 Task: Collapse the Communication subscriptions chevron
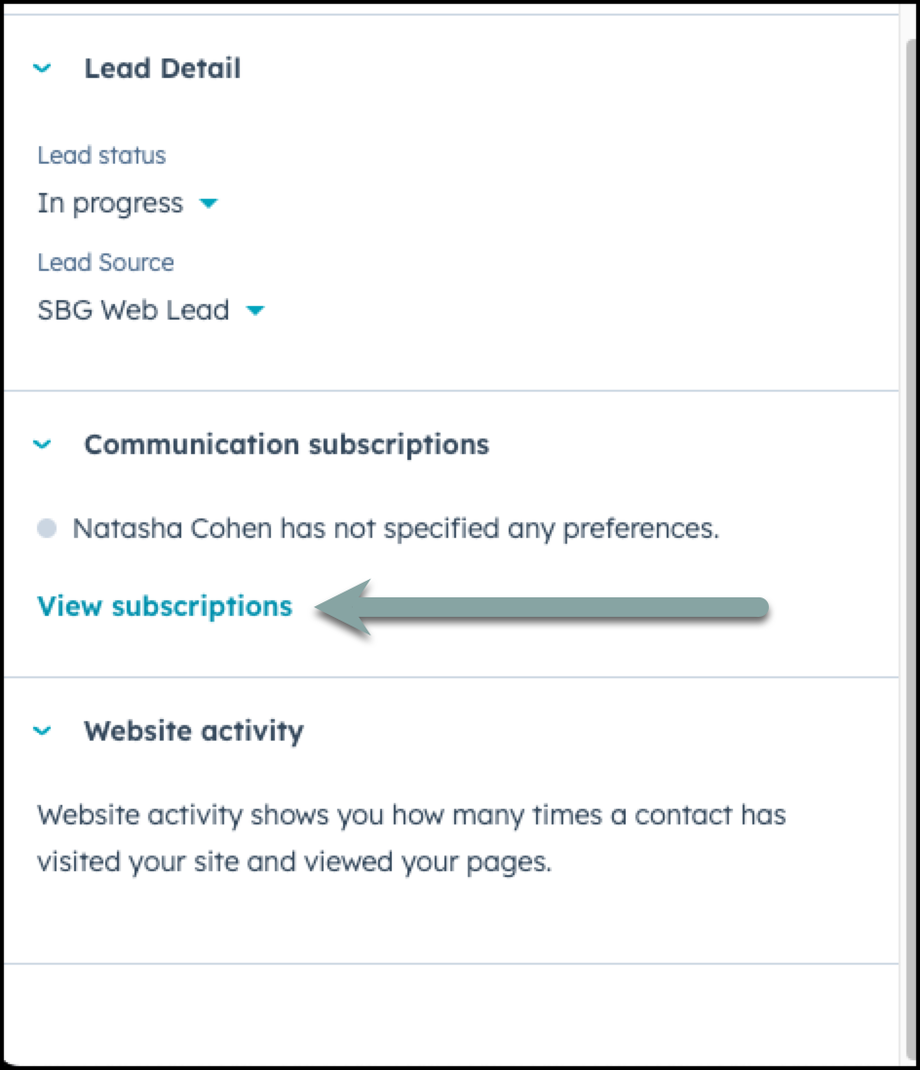pos(42,445)
